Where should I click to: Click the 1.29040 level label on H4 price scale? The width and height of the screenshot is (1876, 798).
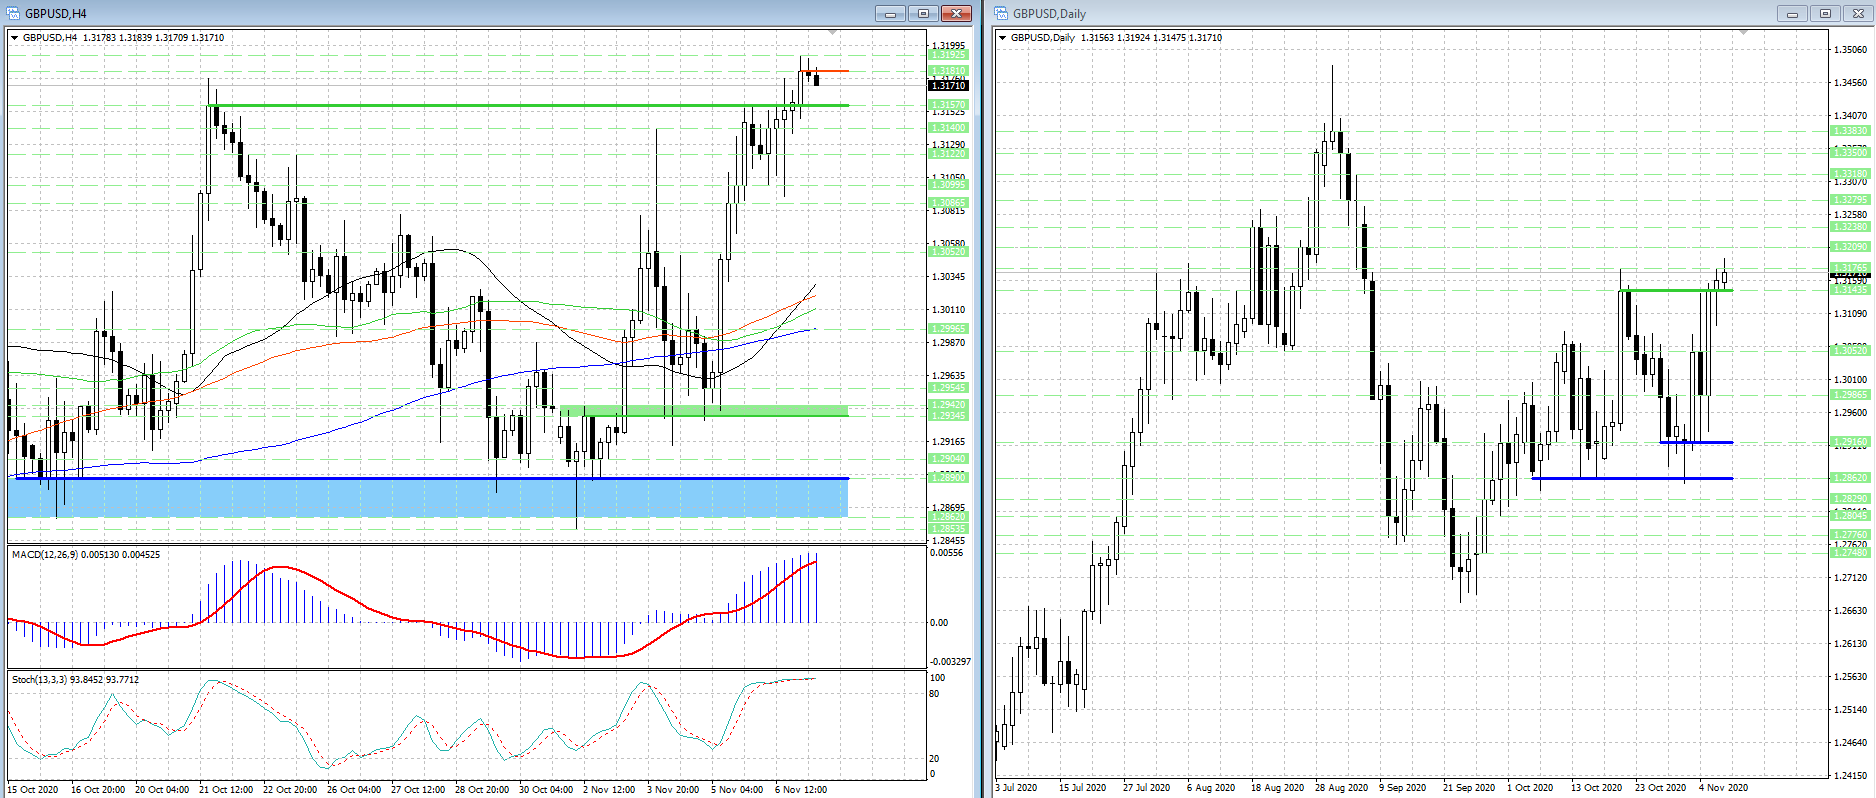coord(949,459)
